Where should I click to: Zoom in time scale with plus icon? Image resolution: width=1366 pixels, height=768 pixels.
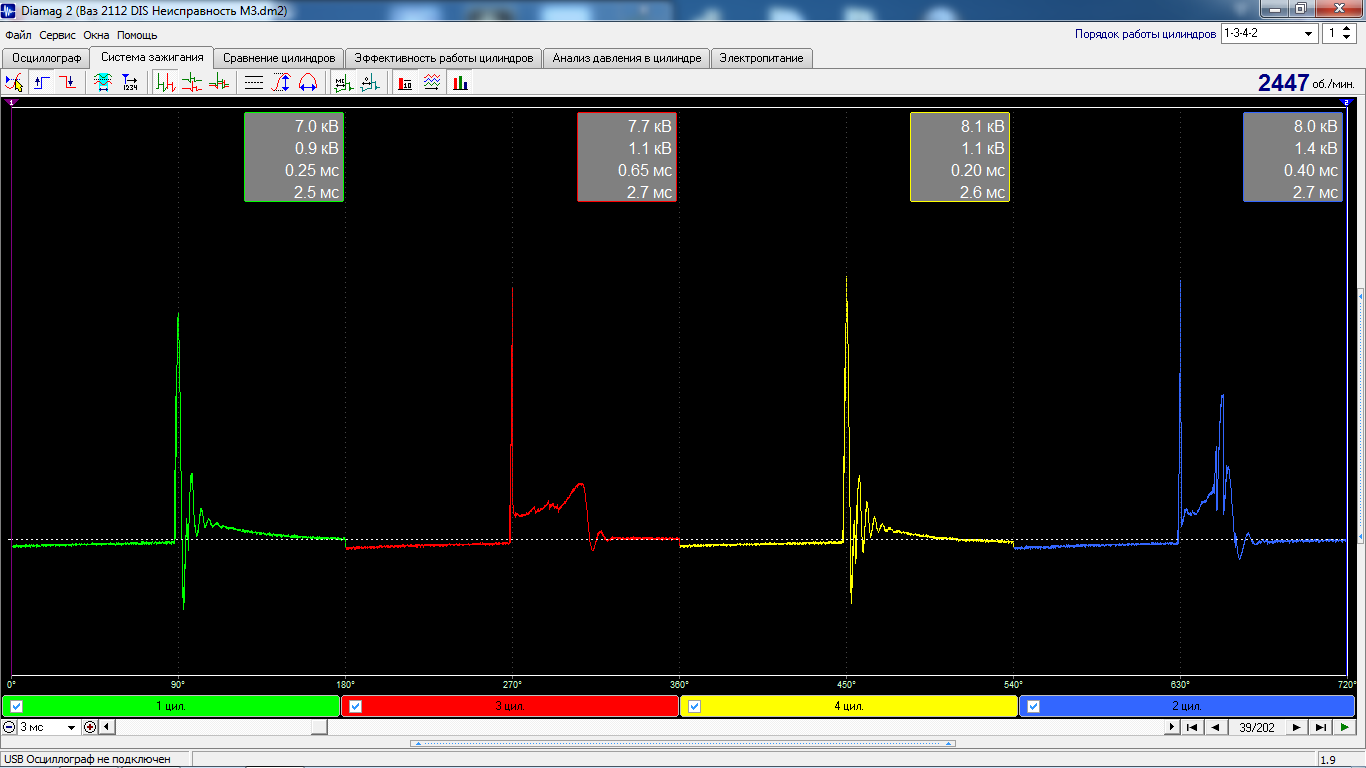tap(90, 727)
